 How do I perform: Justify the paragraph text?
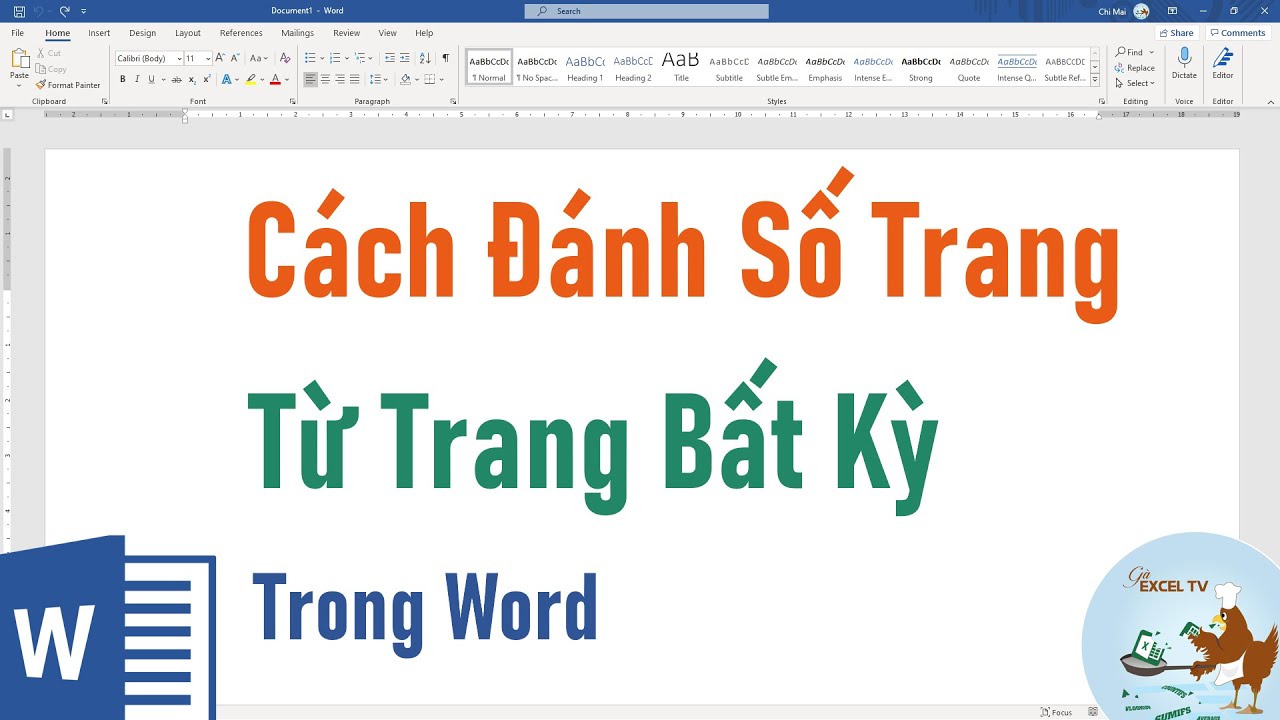pos(354,79)
